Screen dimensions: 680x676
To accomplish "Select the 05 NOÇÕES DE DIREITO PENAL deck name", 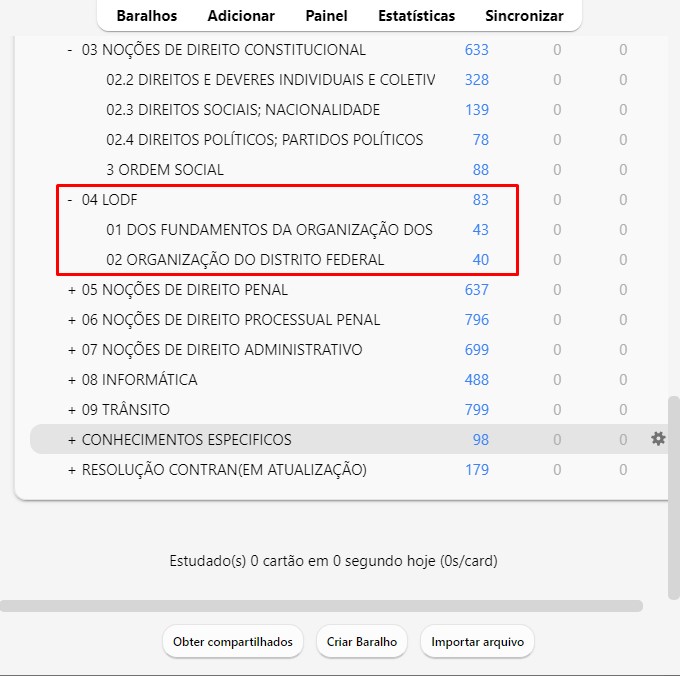I will (185, 289).
